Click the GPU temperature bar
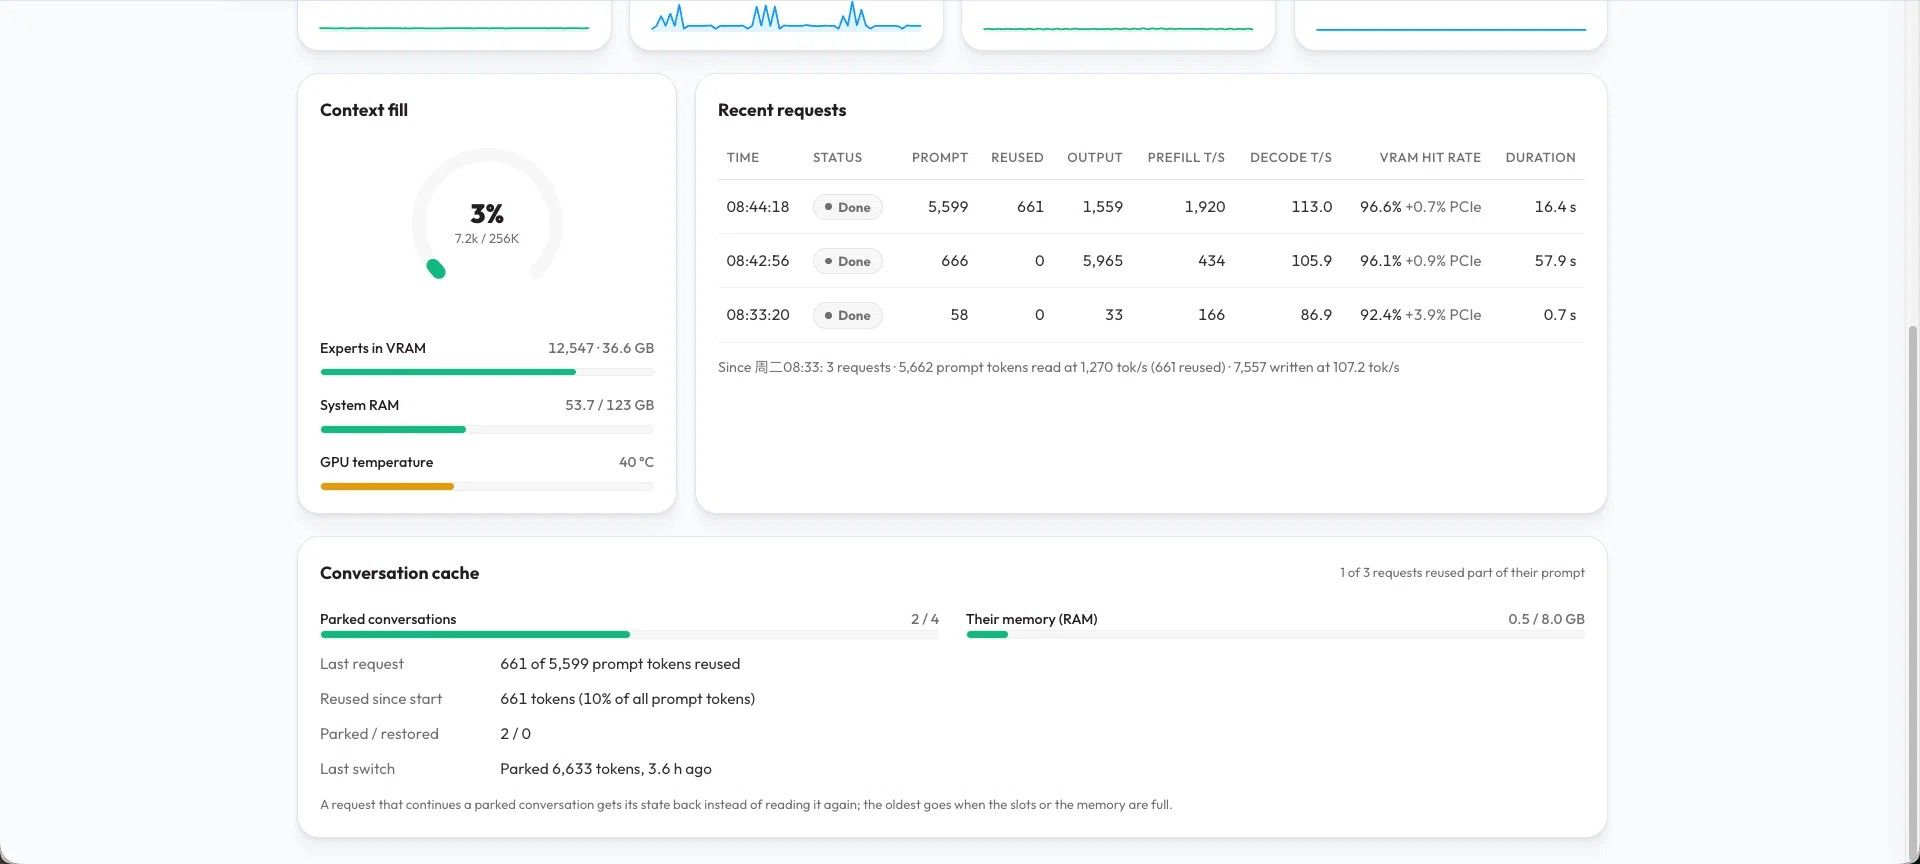 tap(487, 486)
